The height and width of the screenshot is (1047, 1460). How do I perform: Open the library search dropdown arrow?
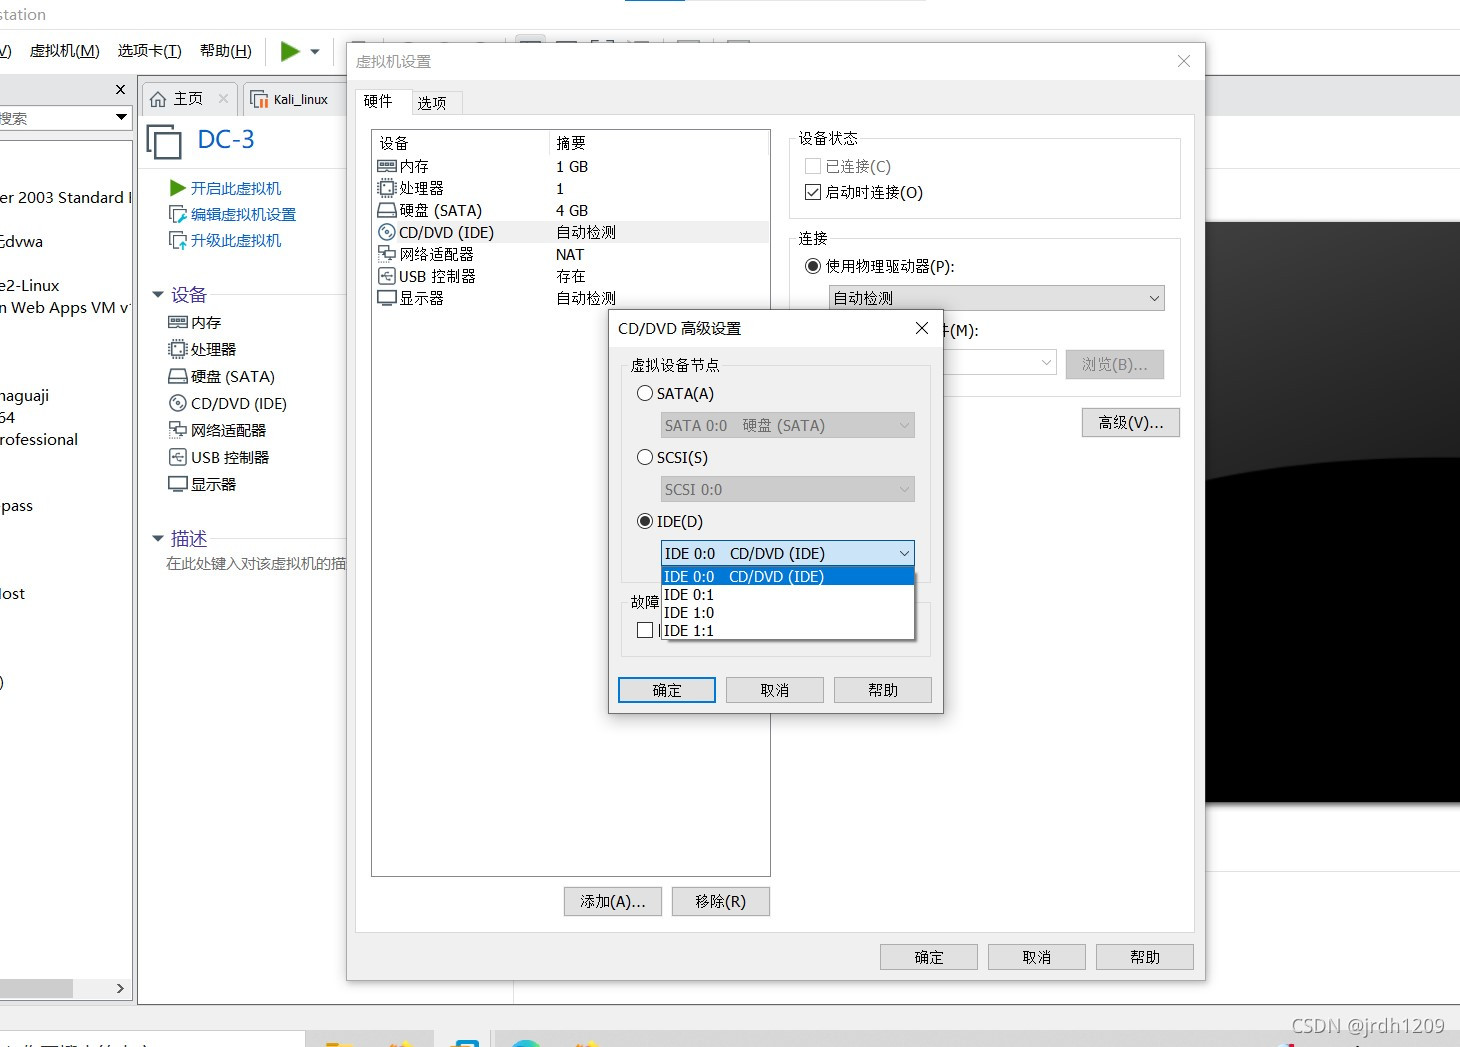coord(121,118)
